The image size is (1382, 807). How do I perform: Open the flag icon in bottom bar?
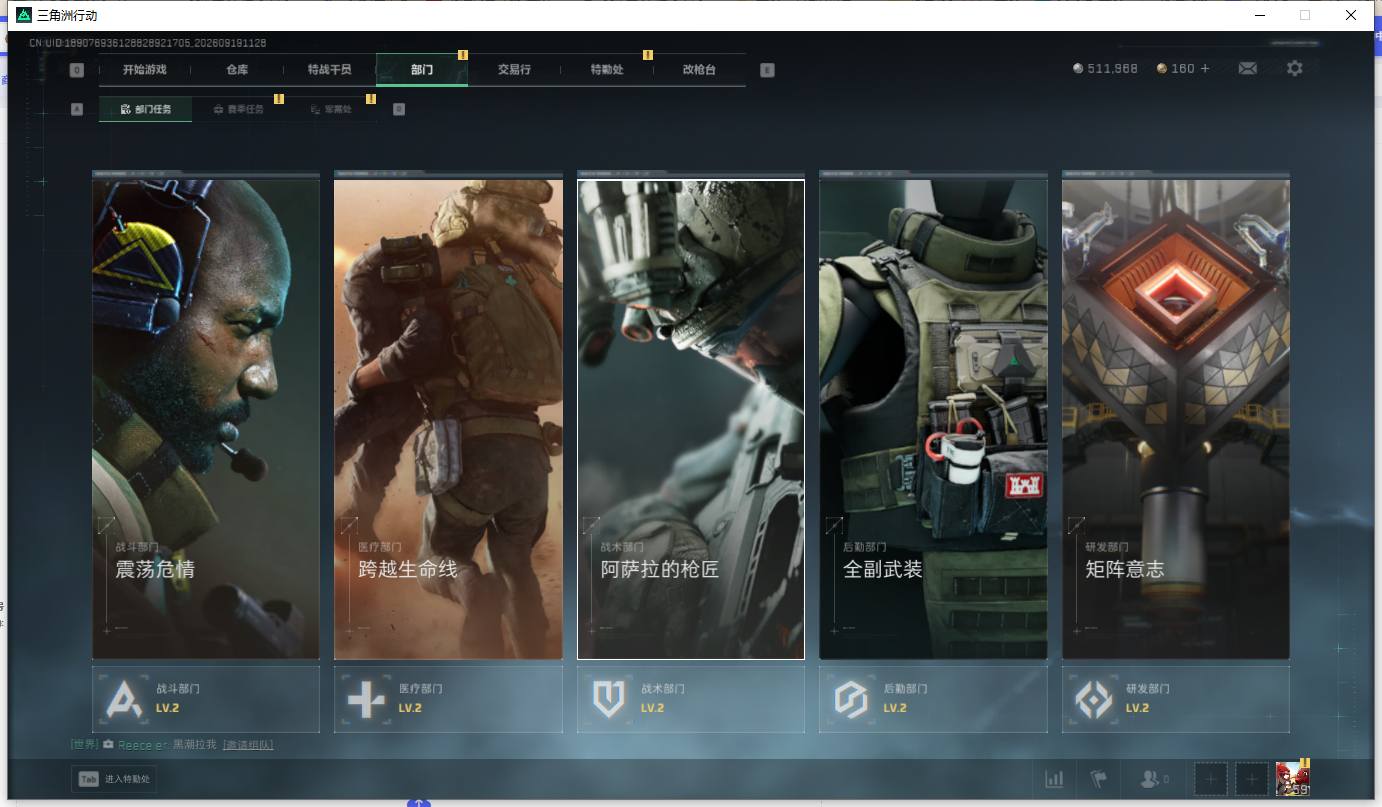[1099, 779]
